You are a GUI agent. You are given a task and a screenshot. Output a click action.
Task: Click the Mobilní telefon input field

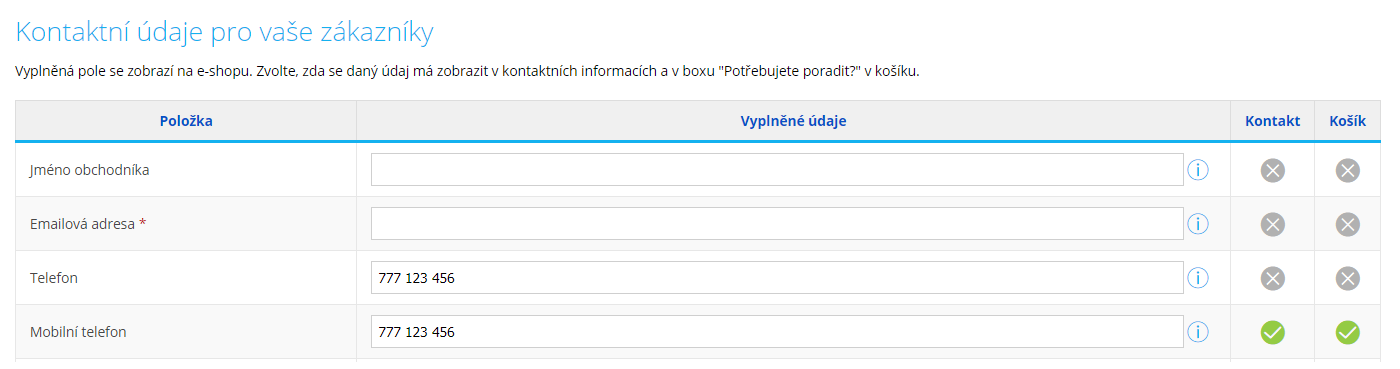click(777, 332)
